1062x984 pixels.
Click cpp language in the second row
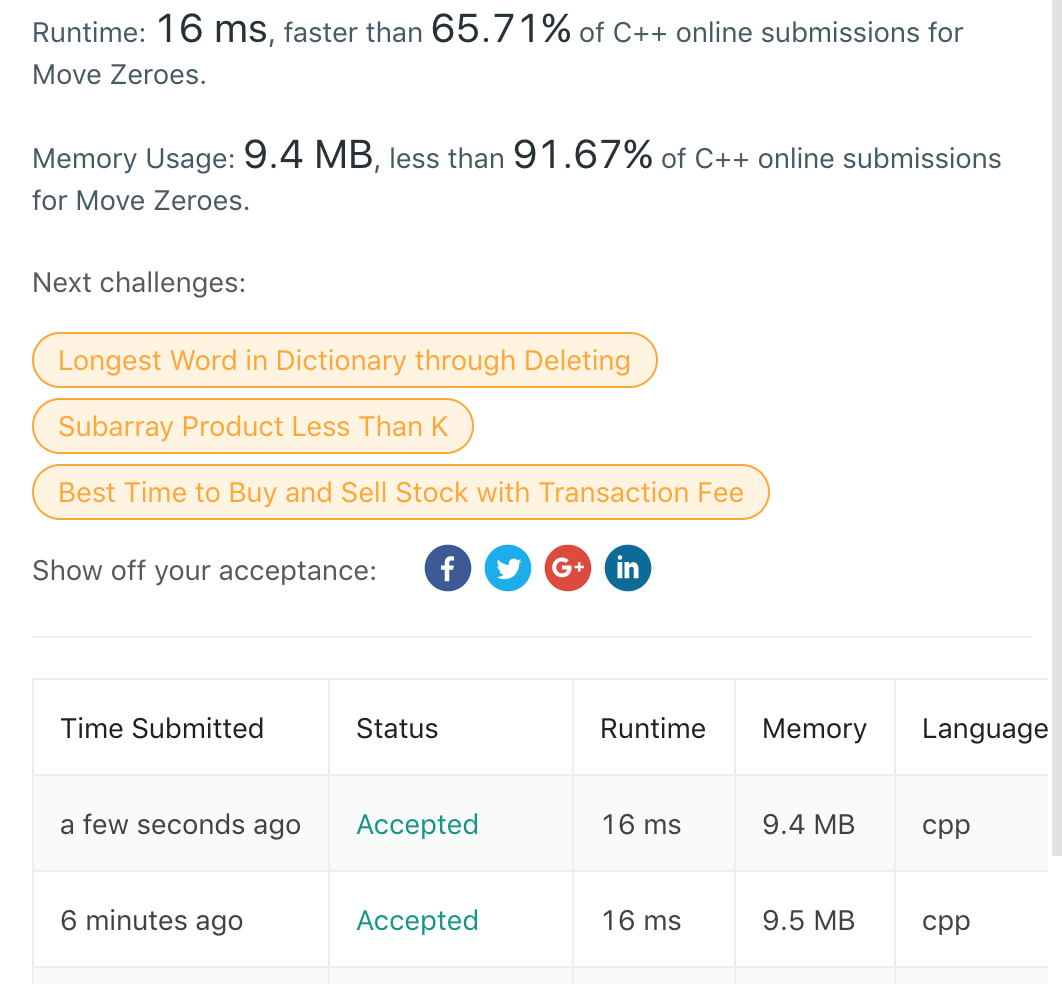tap(946, 921)
